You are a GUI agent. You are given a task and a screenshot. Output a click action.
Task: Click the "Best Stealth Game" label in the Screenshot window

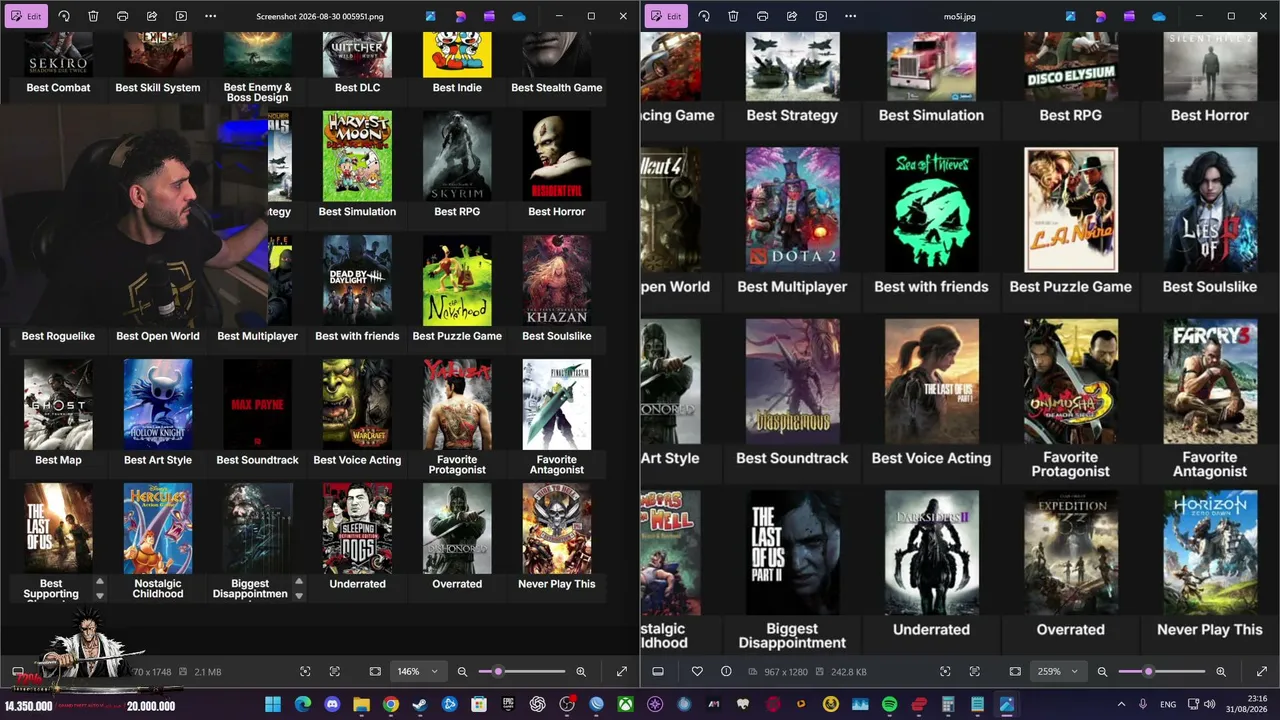pyautogui.click(x=557, y=88)
